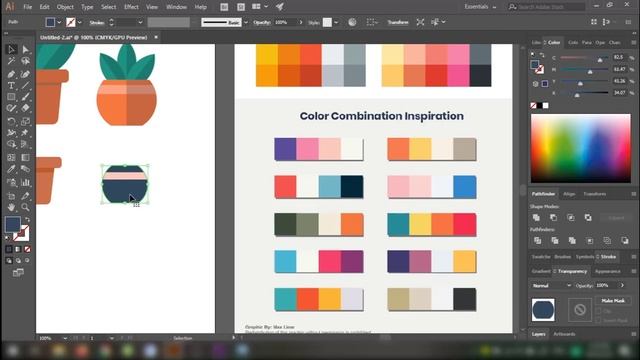Select the Curvature tool
This screenshot has height=360, width=640.
[x=25, y=74]
